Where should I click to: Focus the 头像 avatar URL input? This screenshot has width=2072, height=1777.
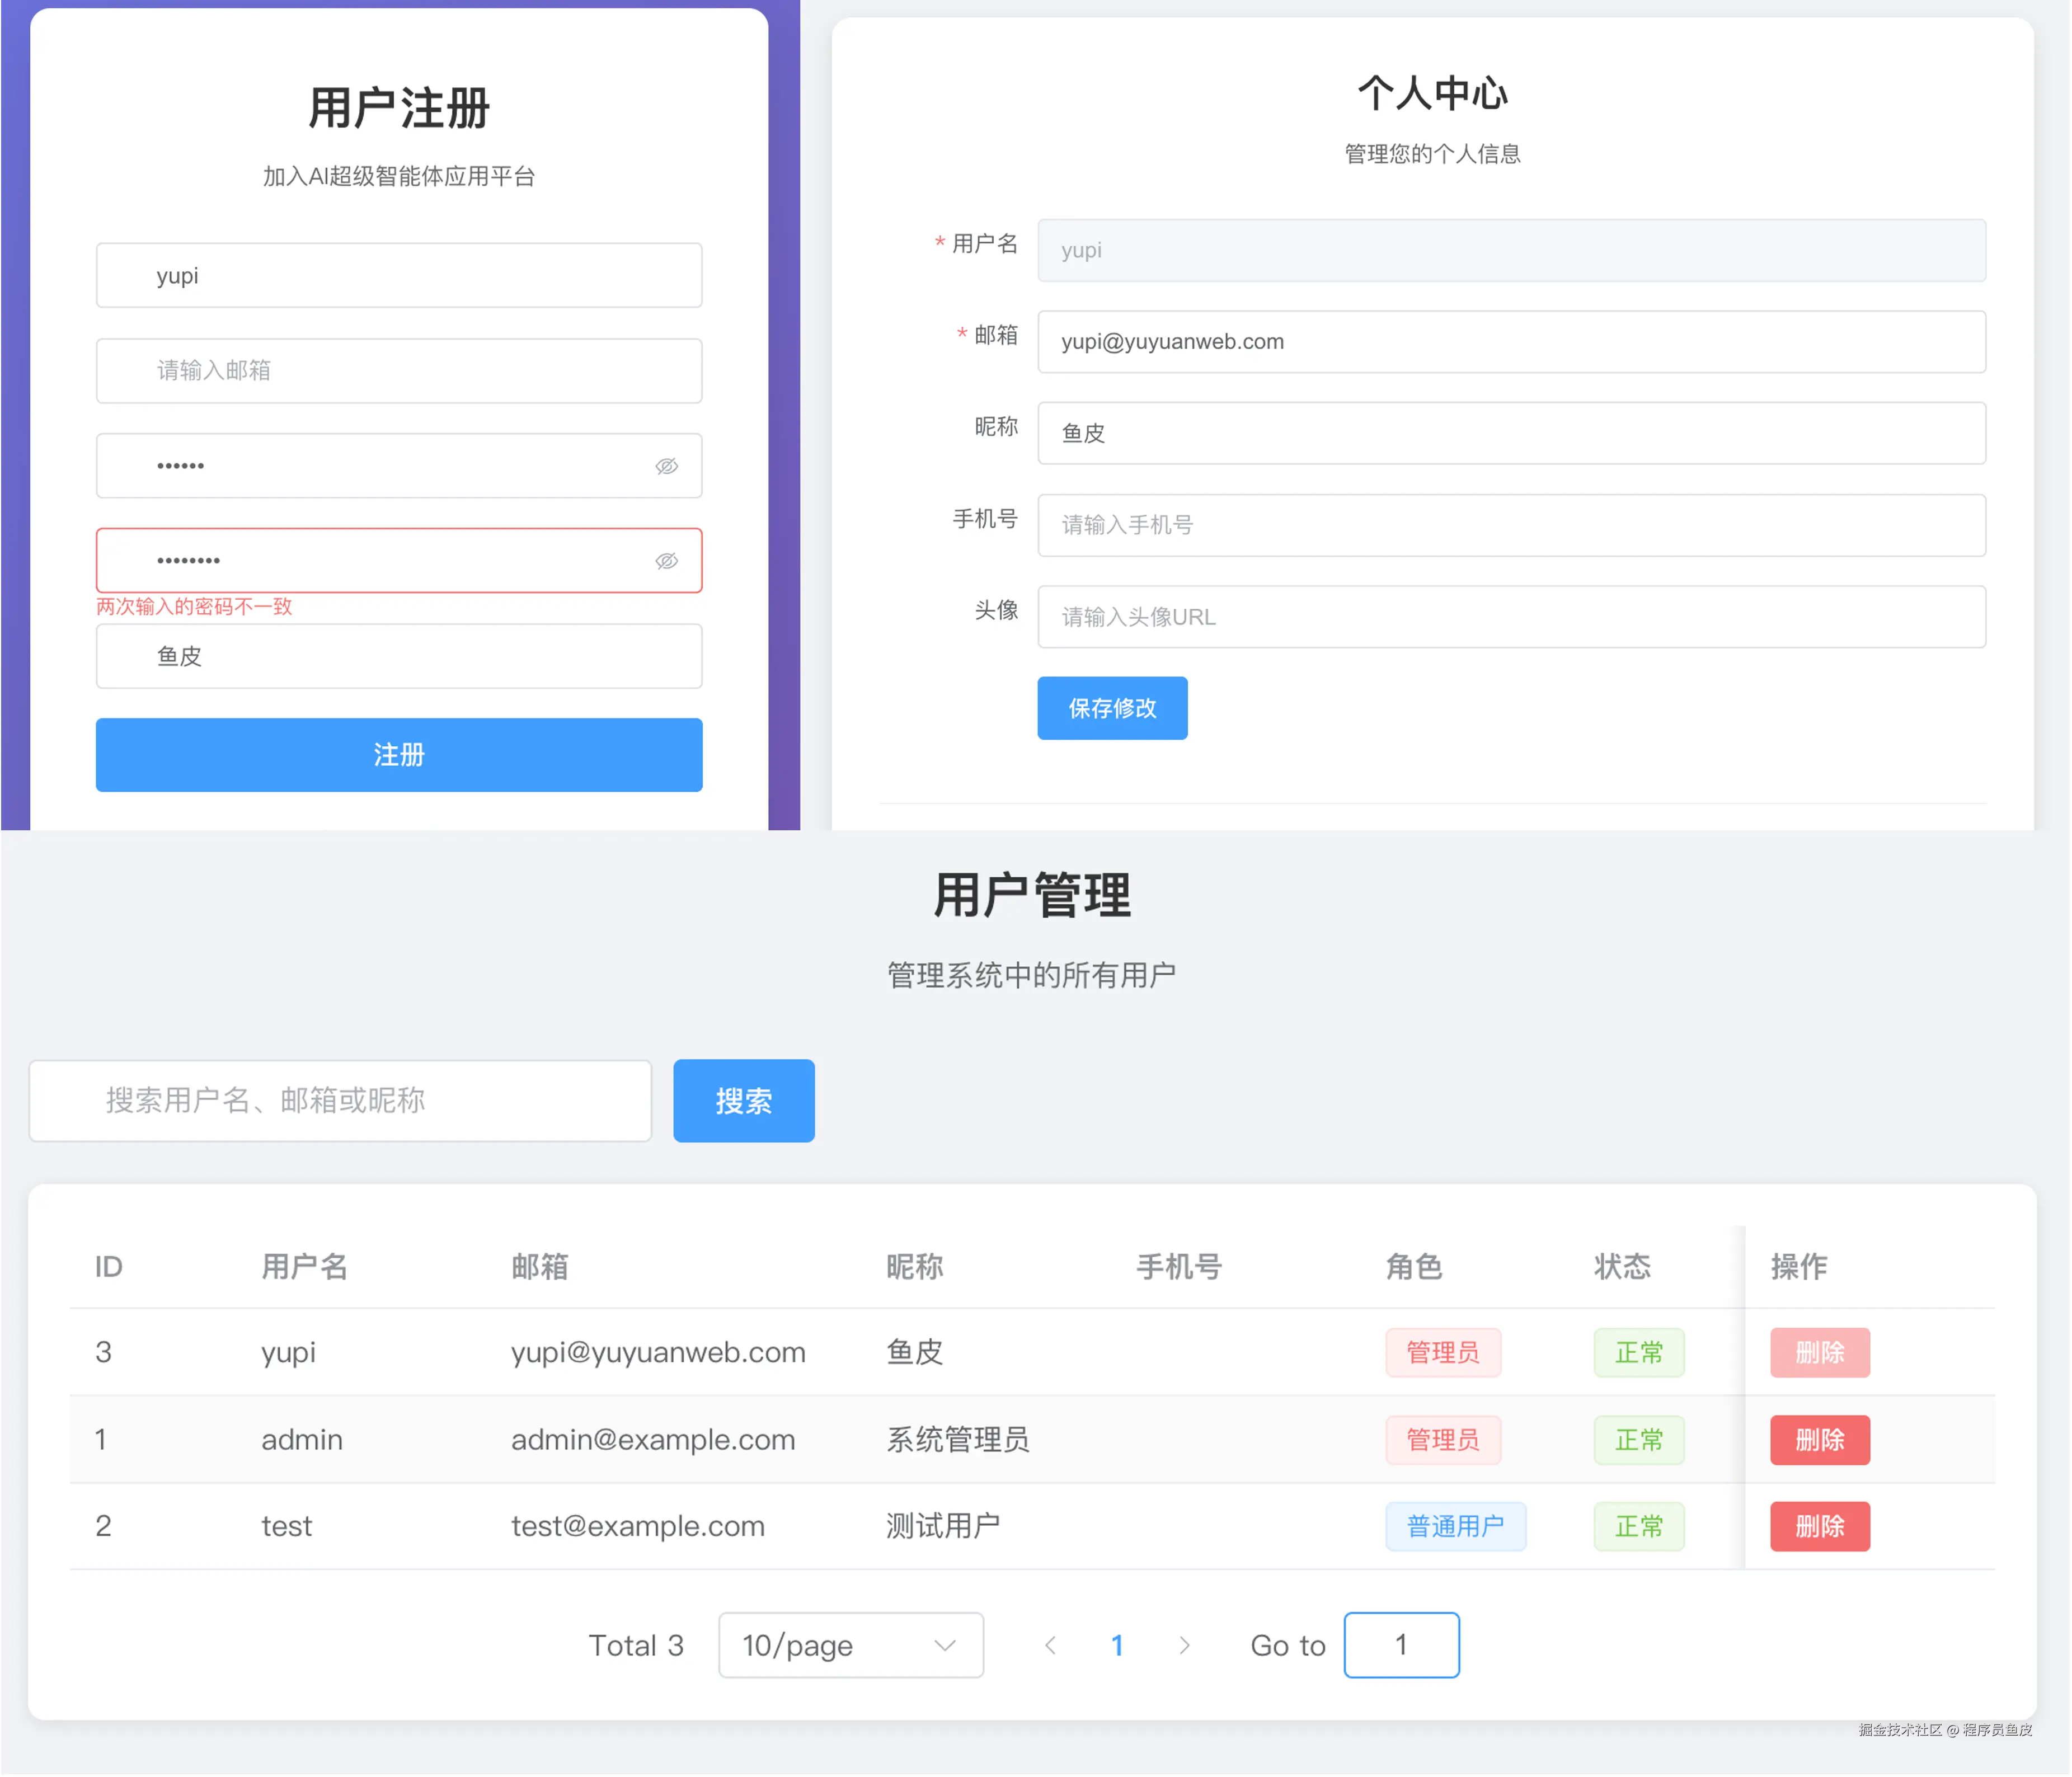(1510, 617)
